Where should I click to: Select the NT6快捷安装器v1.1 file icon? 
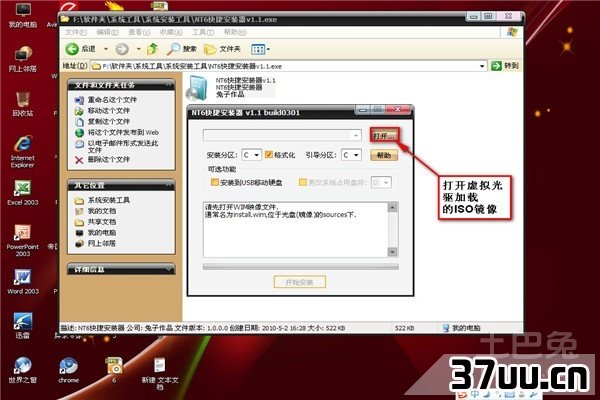[197, 88]
